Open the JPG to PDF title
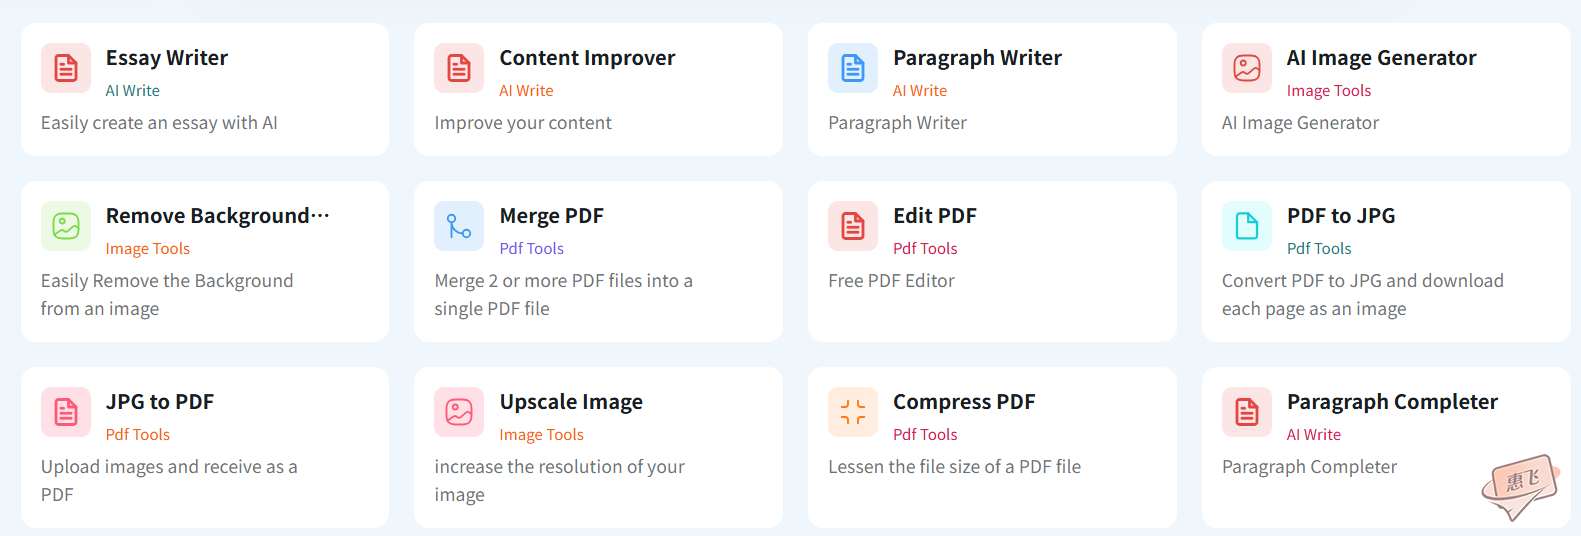This screenshot has height=536, width=1581. pyautogui.click(x=160, y=402)
